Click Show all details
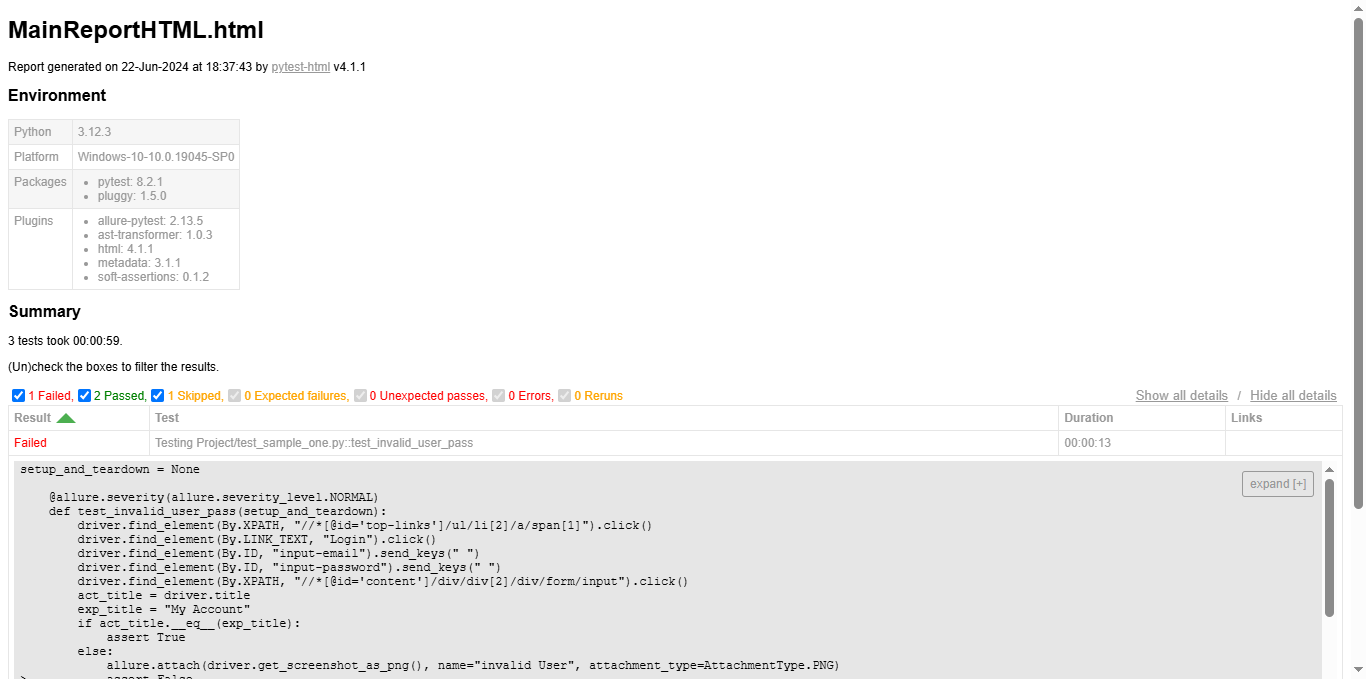The height and width of the screenshot is (679, 1366). pos(1181,395)
